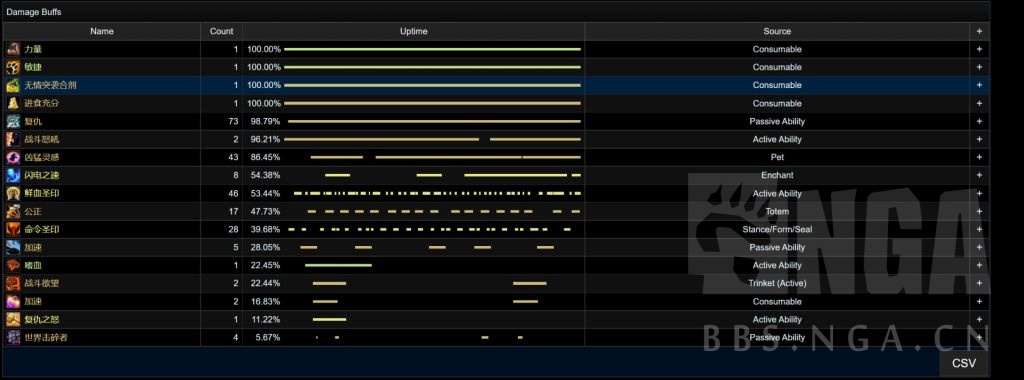Expand the 战斗欲望 row plus sign
This screenshot has width=1024, height=380.
pos(979,283)
